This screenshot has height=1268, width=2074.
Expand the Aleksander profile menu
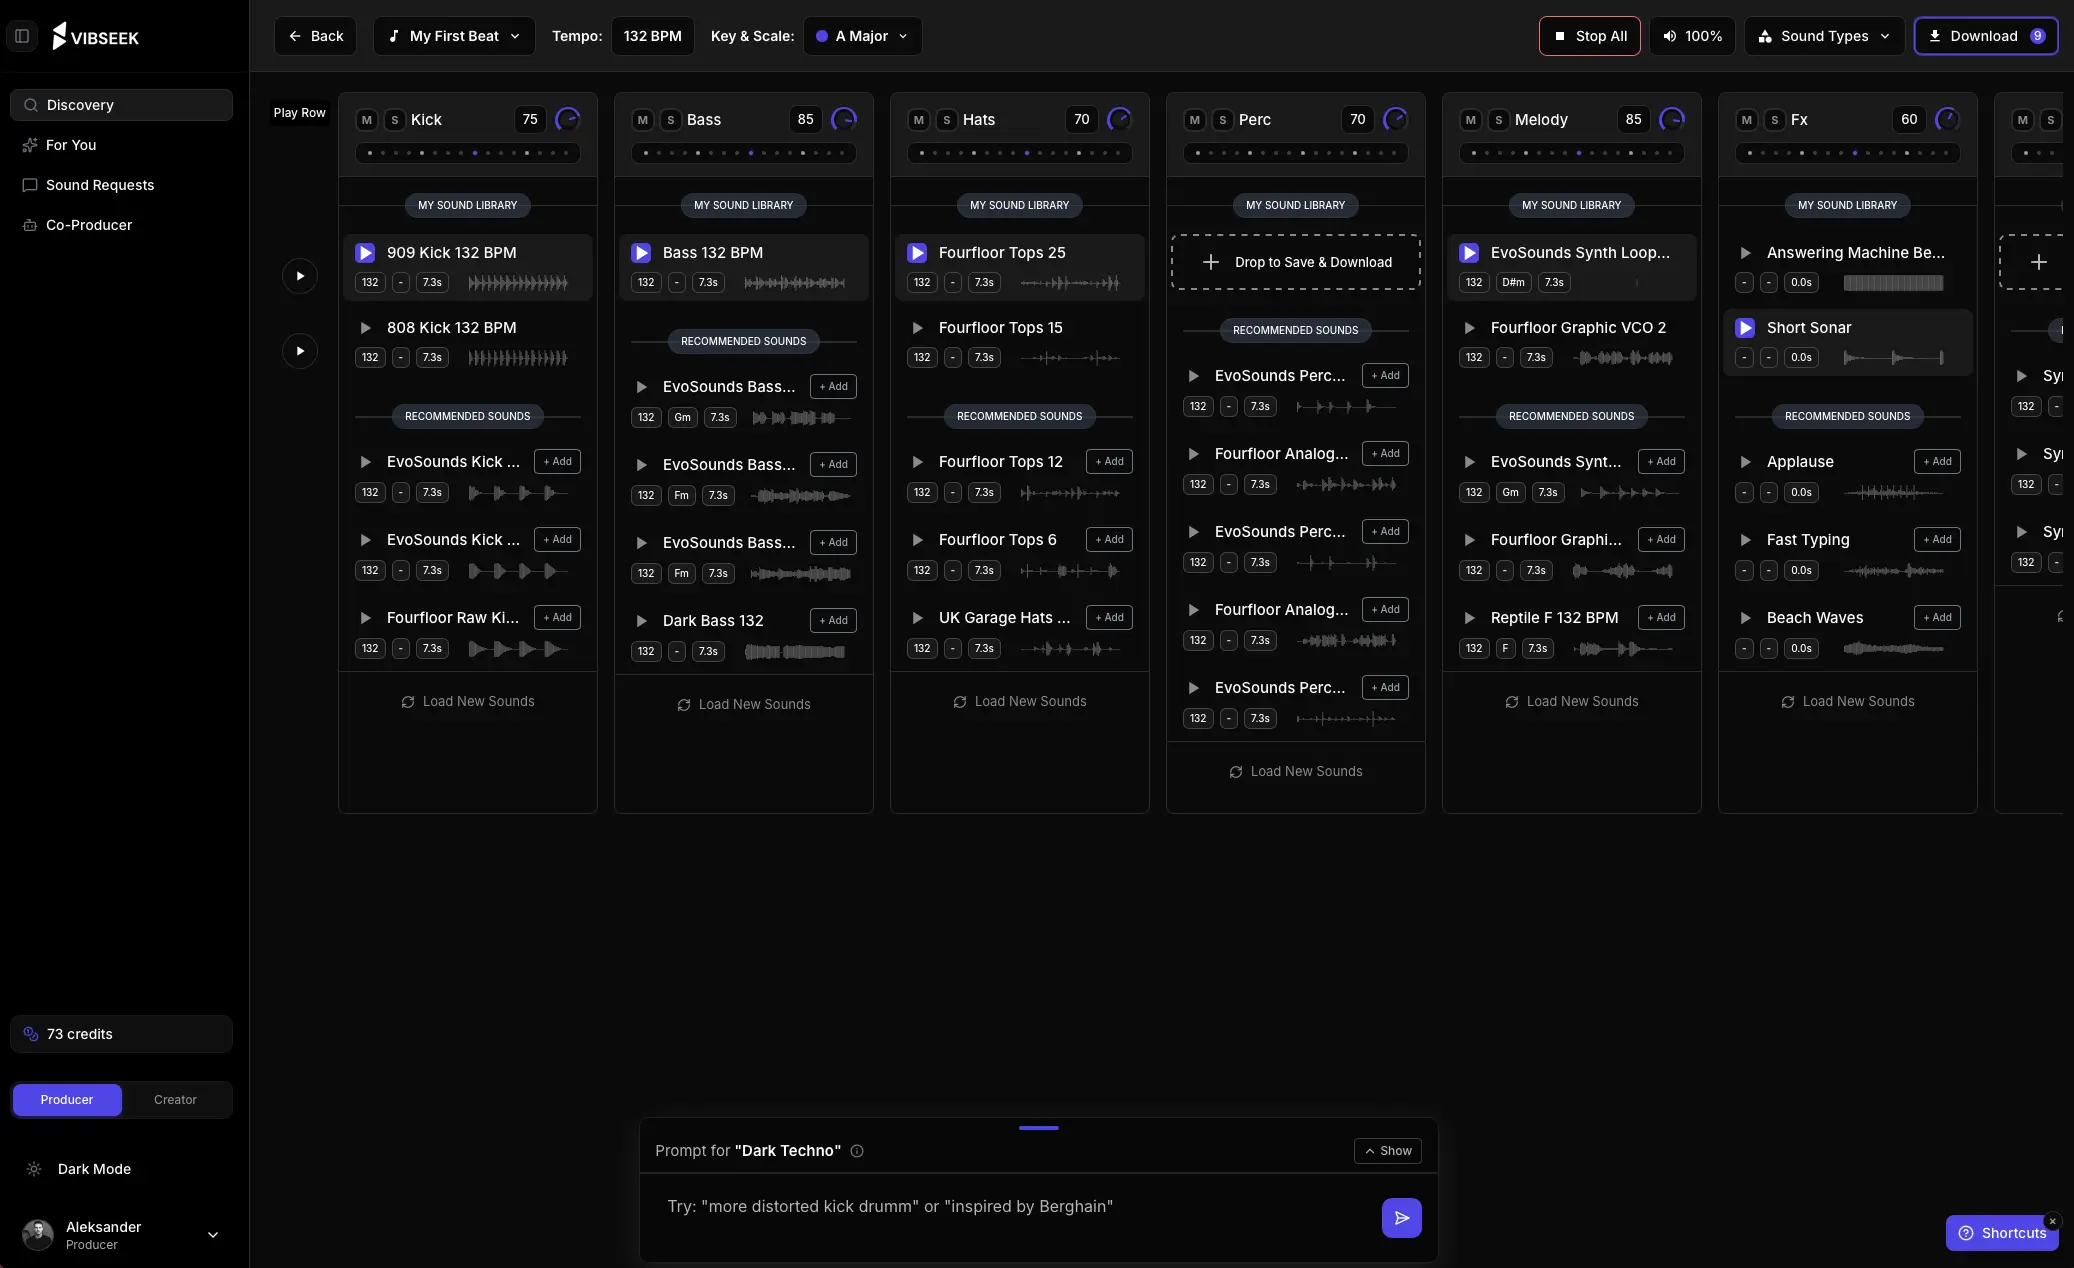pos(212,1235)
